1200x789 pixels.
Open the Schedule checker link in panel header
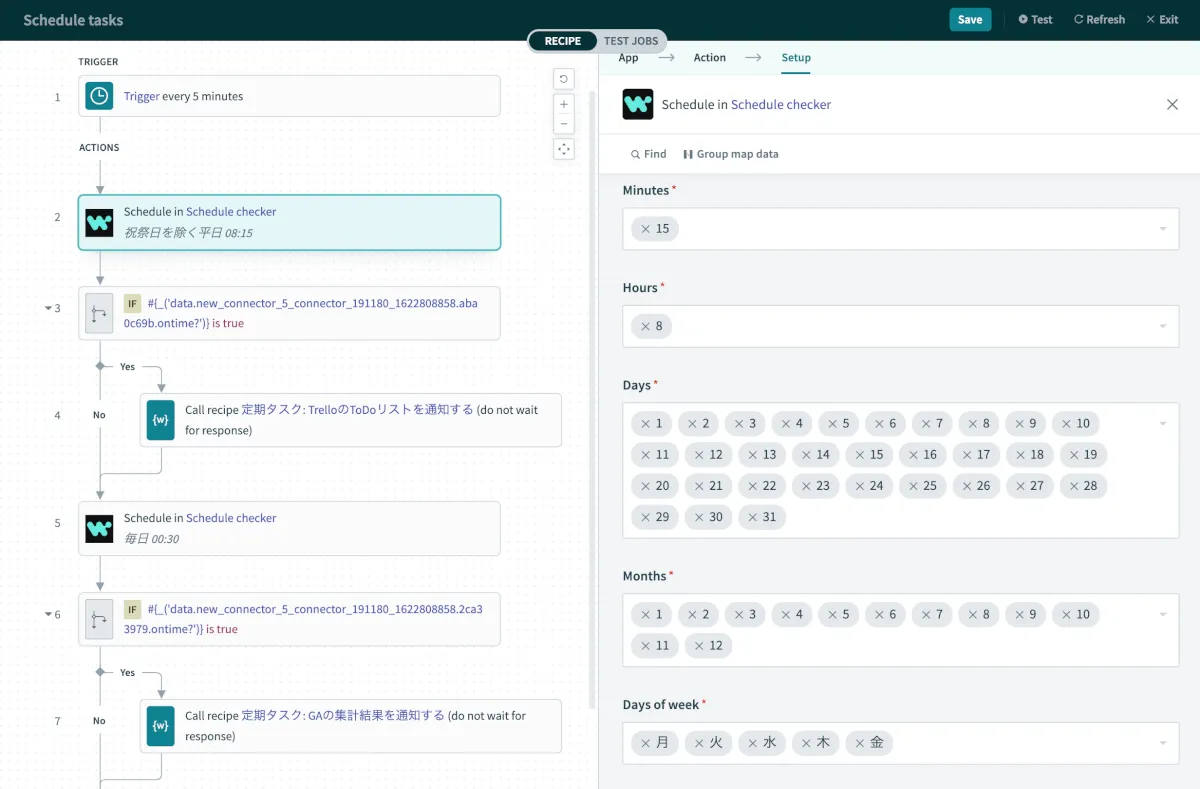[780, 104]
